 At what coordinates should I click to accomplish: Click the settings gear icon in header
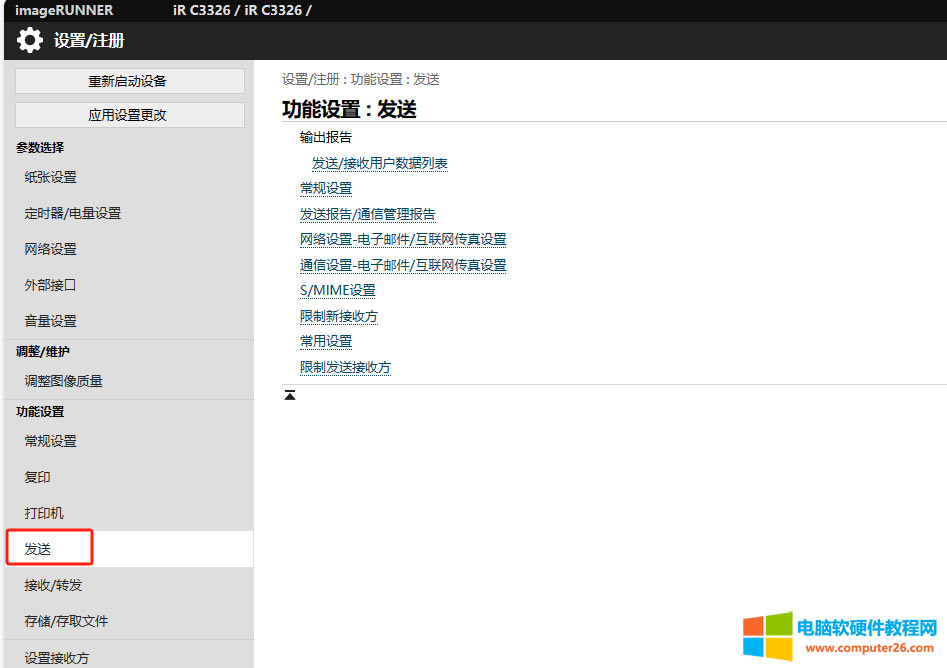(30, 41)
